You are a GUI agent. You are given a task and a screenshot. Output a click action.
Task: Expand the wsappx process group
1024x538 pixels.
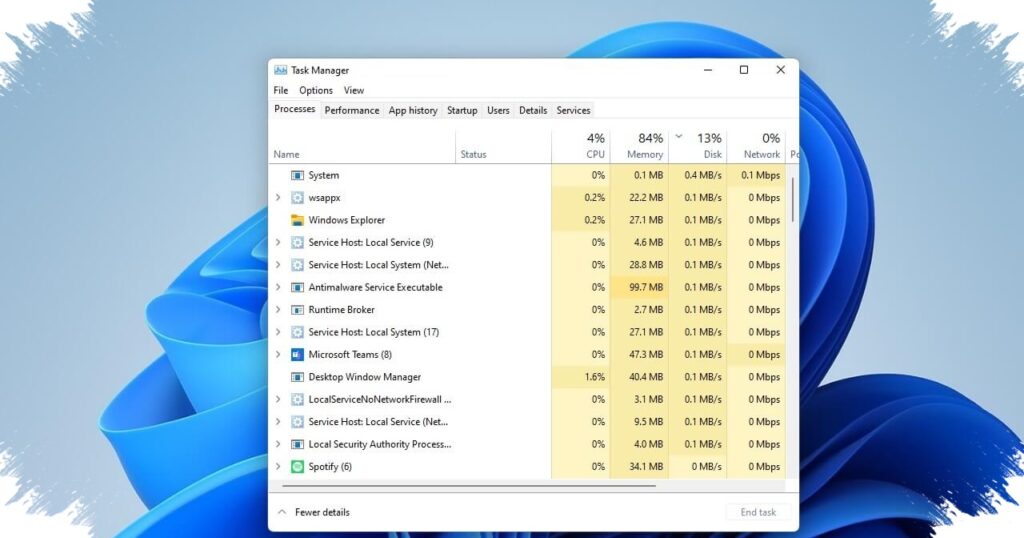(x=278, y=197)
